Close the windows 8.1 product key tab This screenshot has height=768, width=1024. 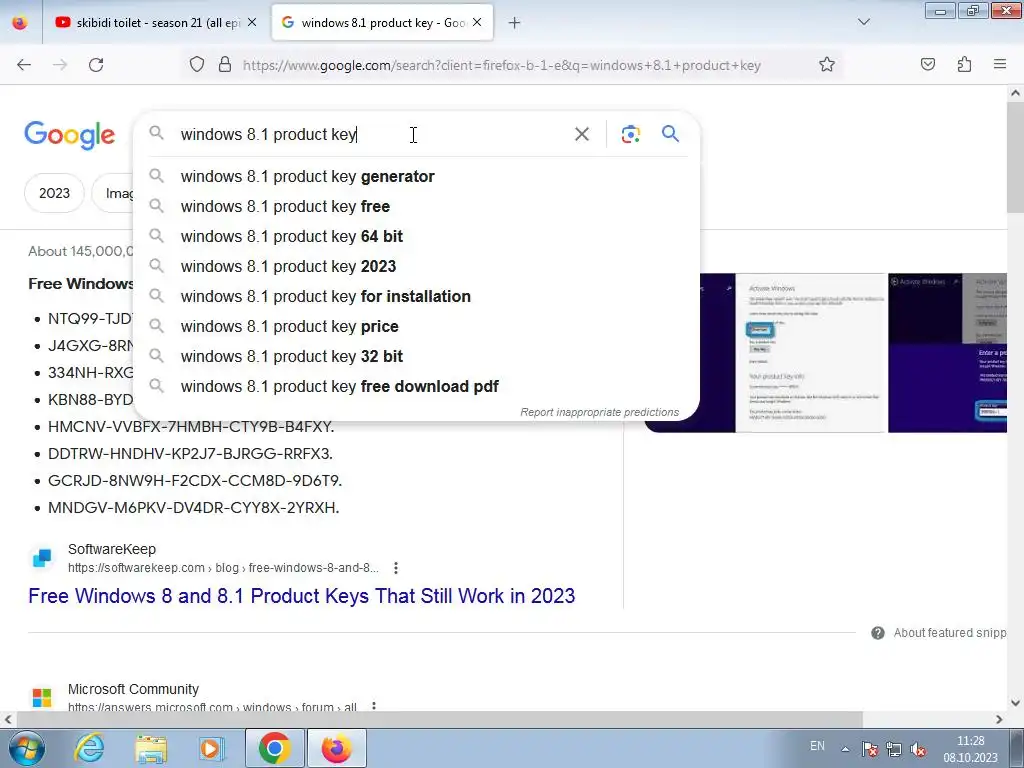(x=477, y=23)
